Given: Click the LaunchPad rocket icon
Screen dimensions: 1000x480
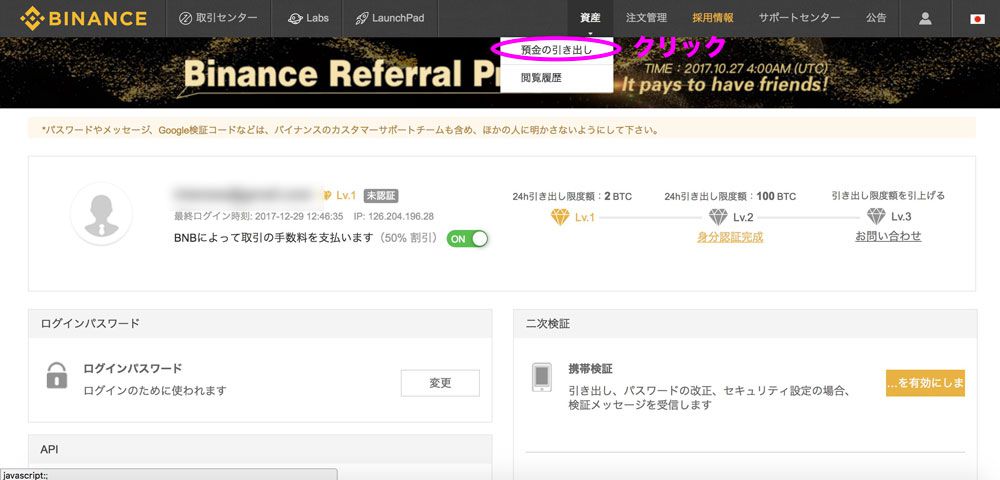Looking at the screenshot, I should point(362,18).
